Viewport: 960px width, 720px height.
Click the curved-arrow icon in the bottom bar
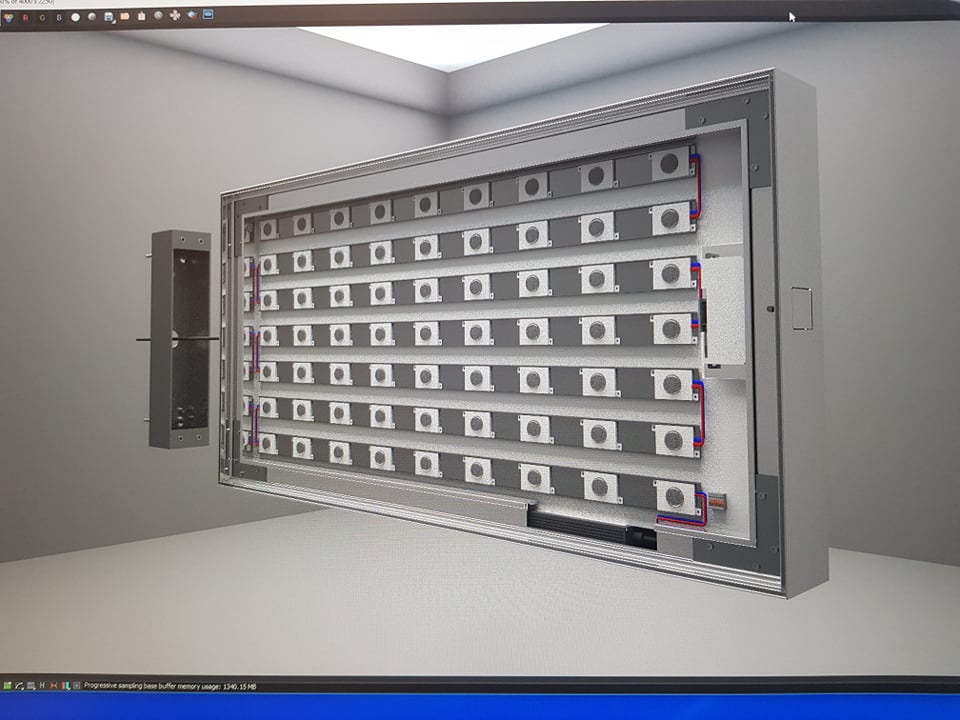(x=20, y=686)
